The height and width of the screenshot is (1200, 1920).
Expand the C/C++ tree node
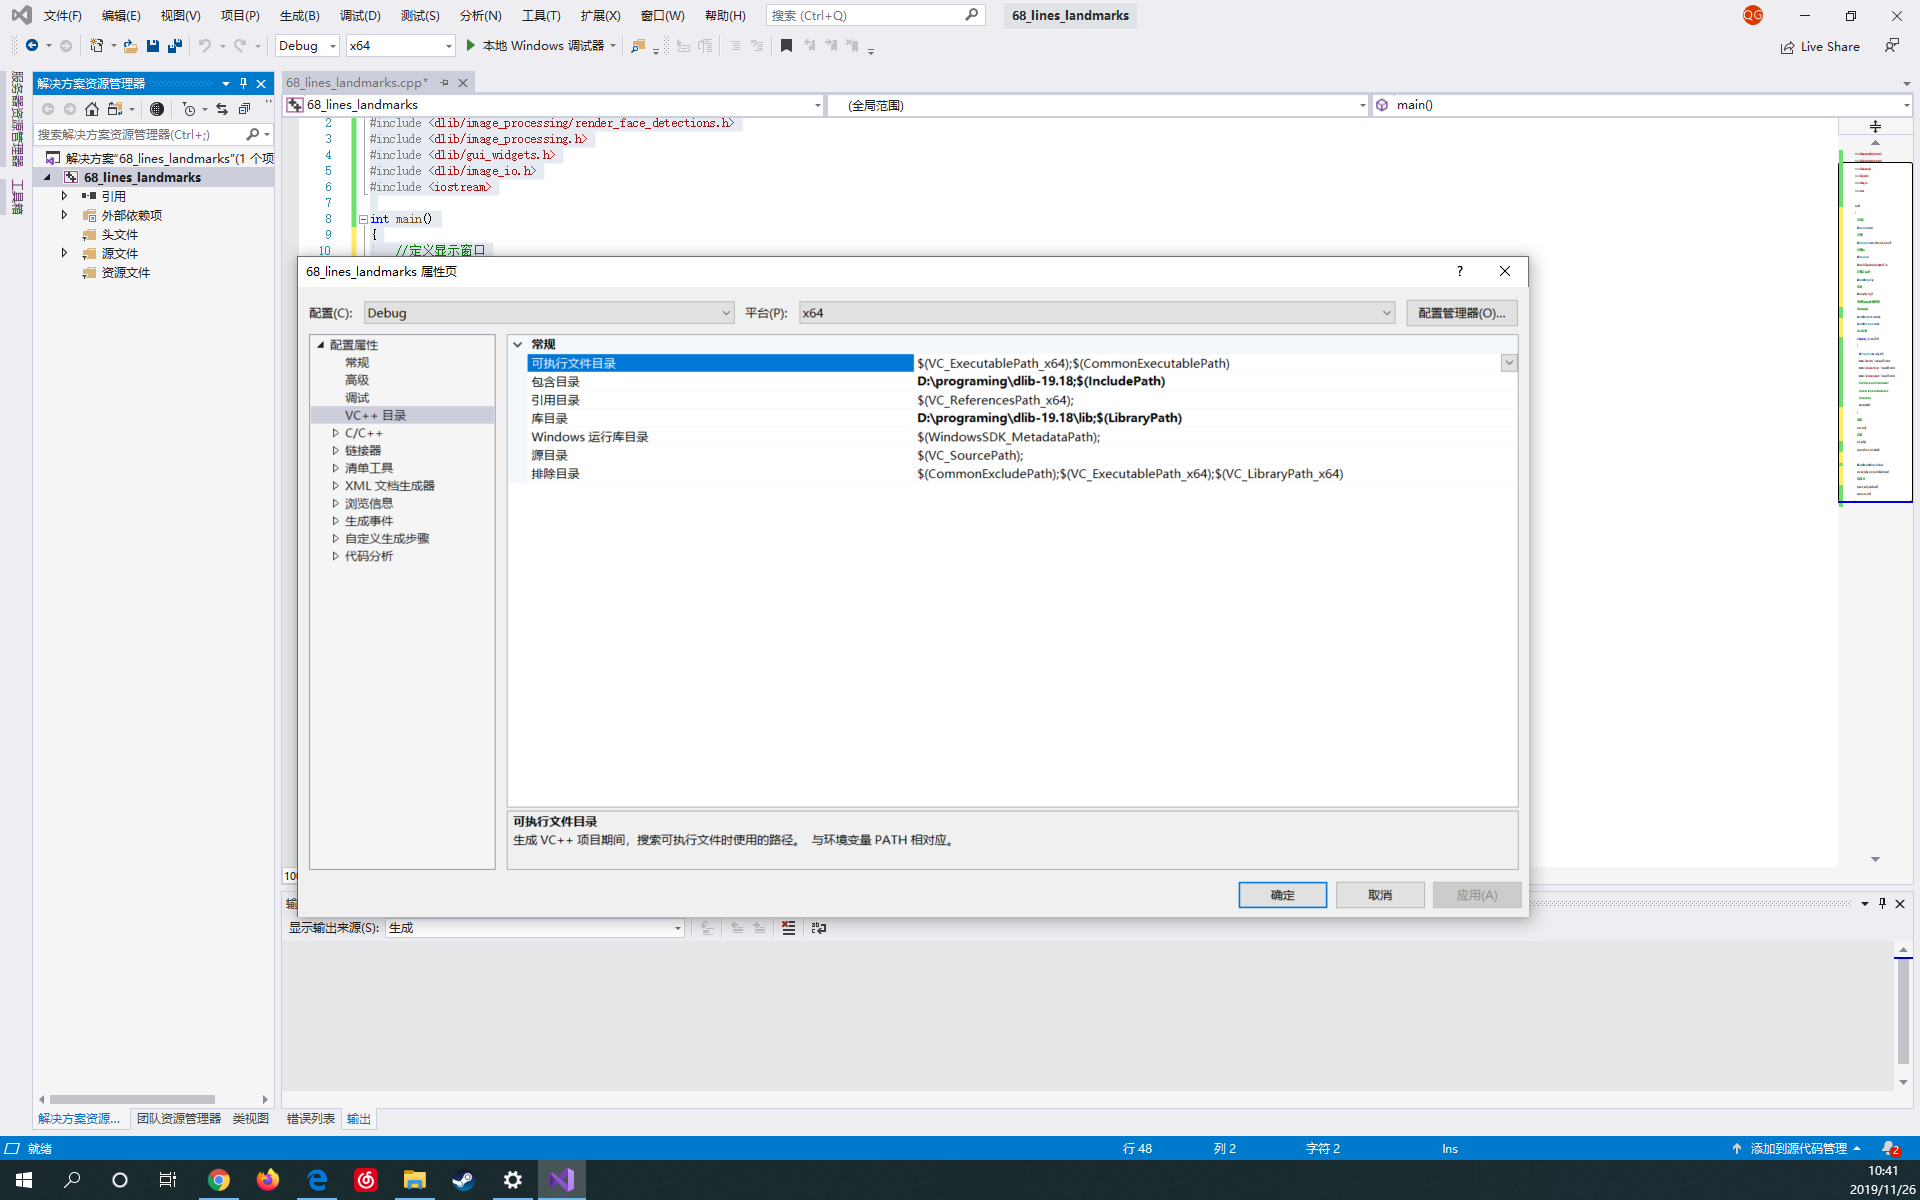pos(336,433)
